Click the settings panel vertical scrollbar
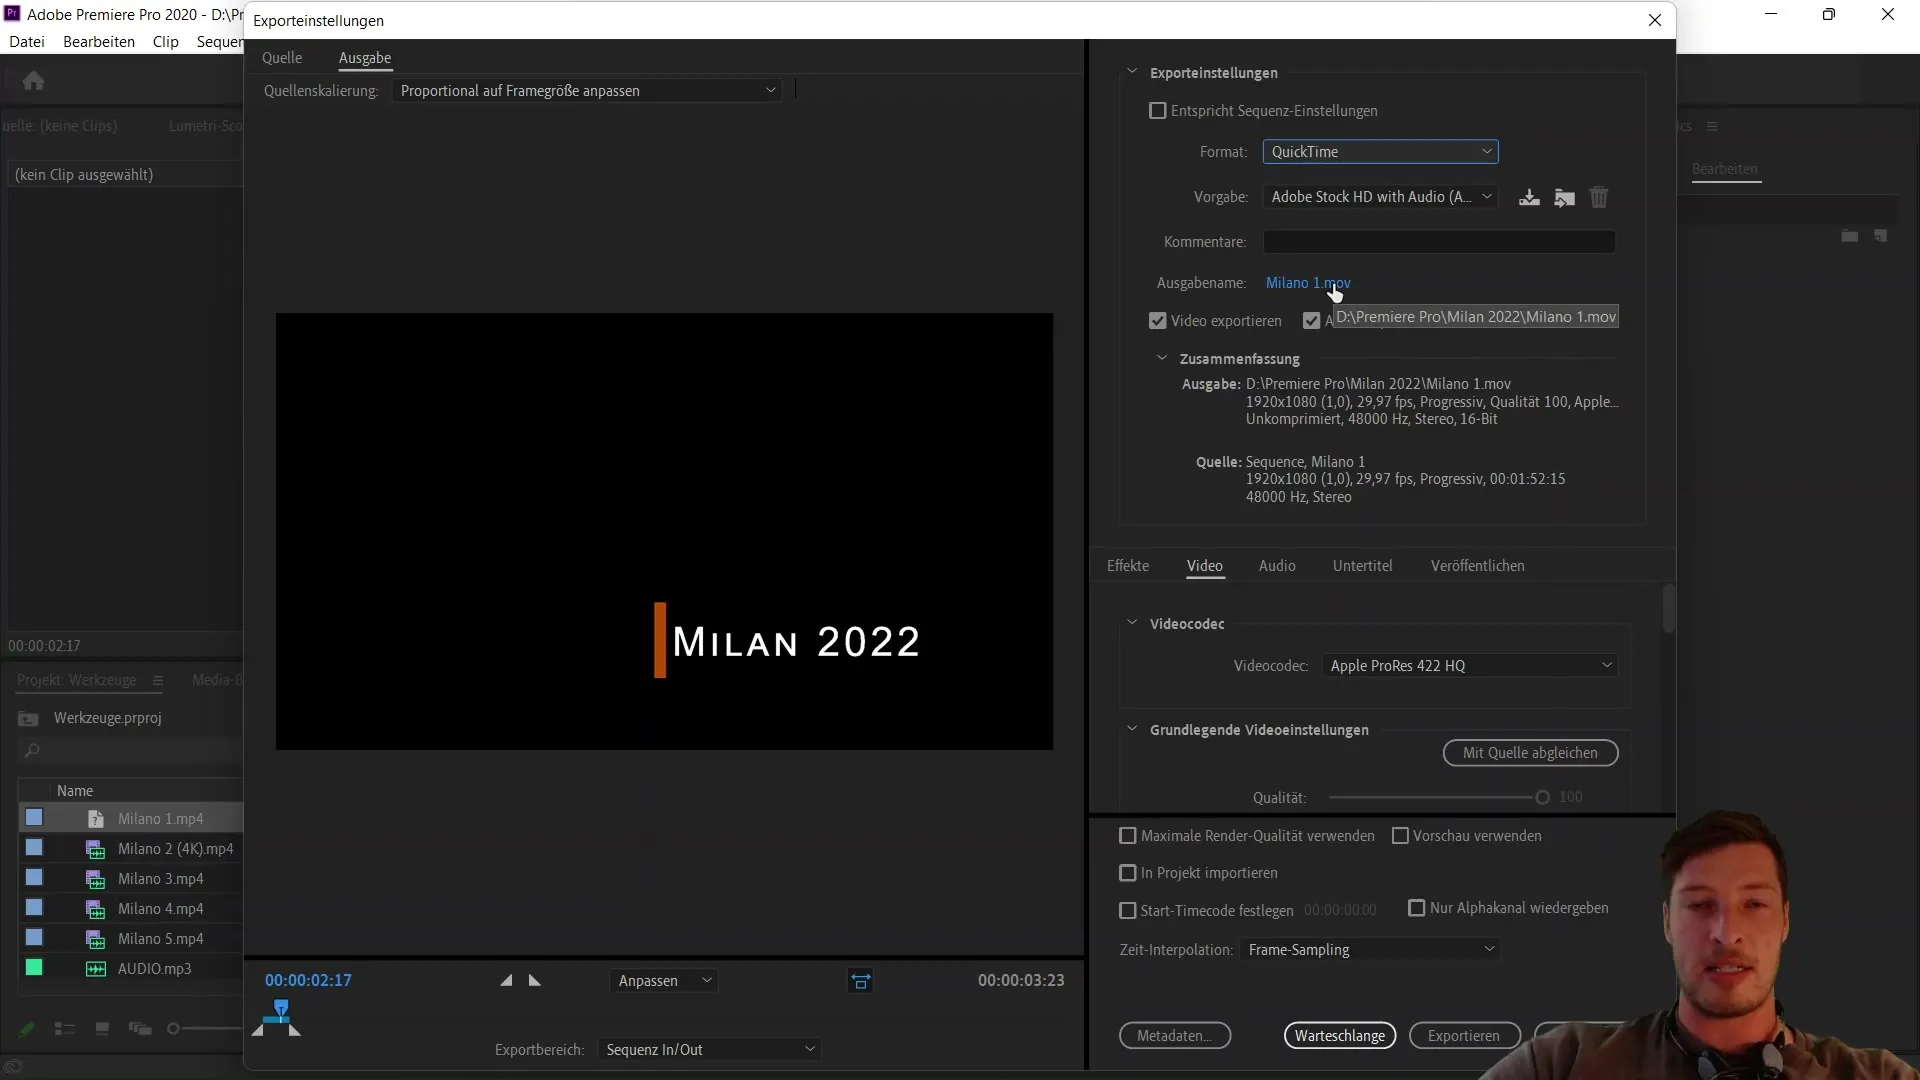The width and height of the screenshot is (1920, 1080). (x=1668, y=608)
